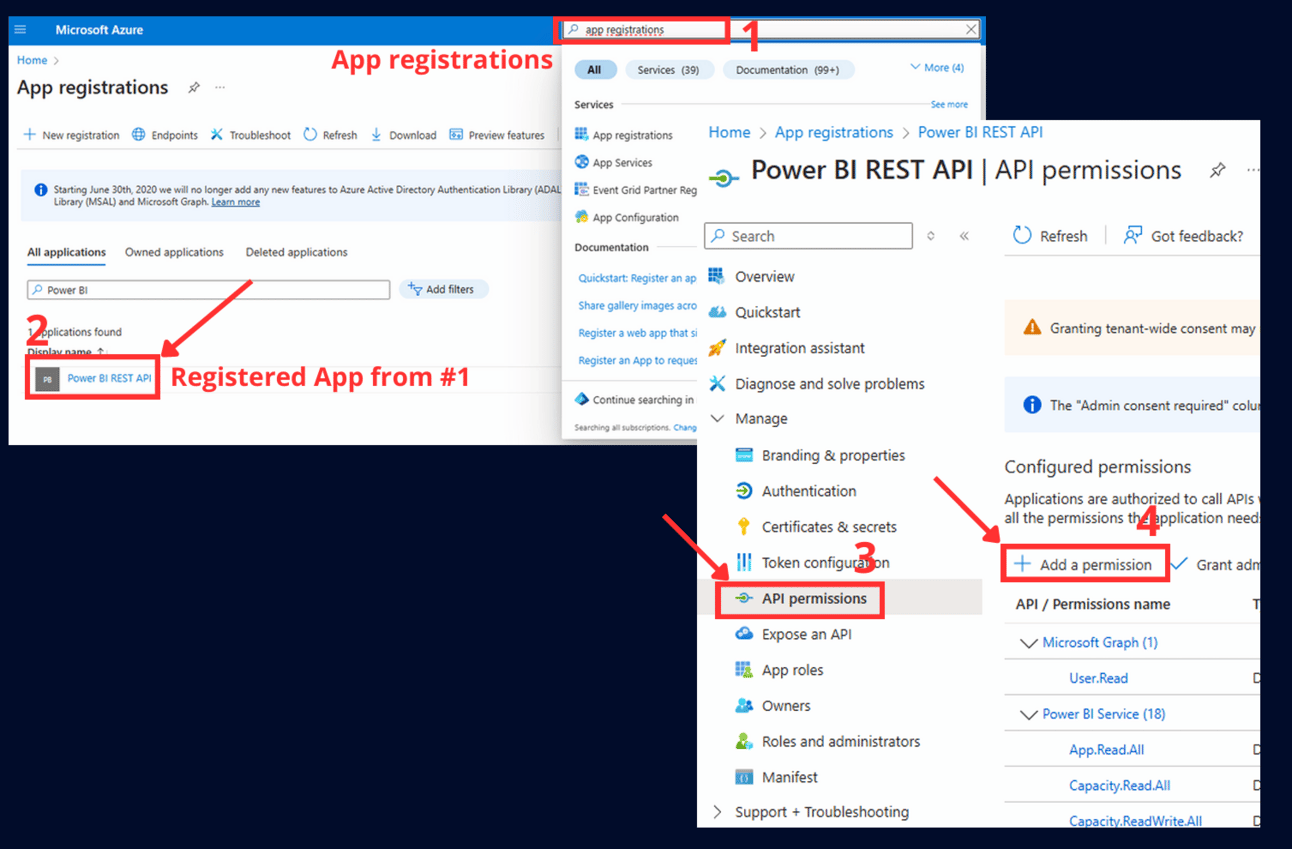Click the Roles and administrators icon

coord(743,742)
